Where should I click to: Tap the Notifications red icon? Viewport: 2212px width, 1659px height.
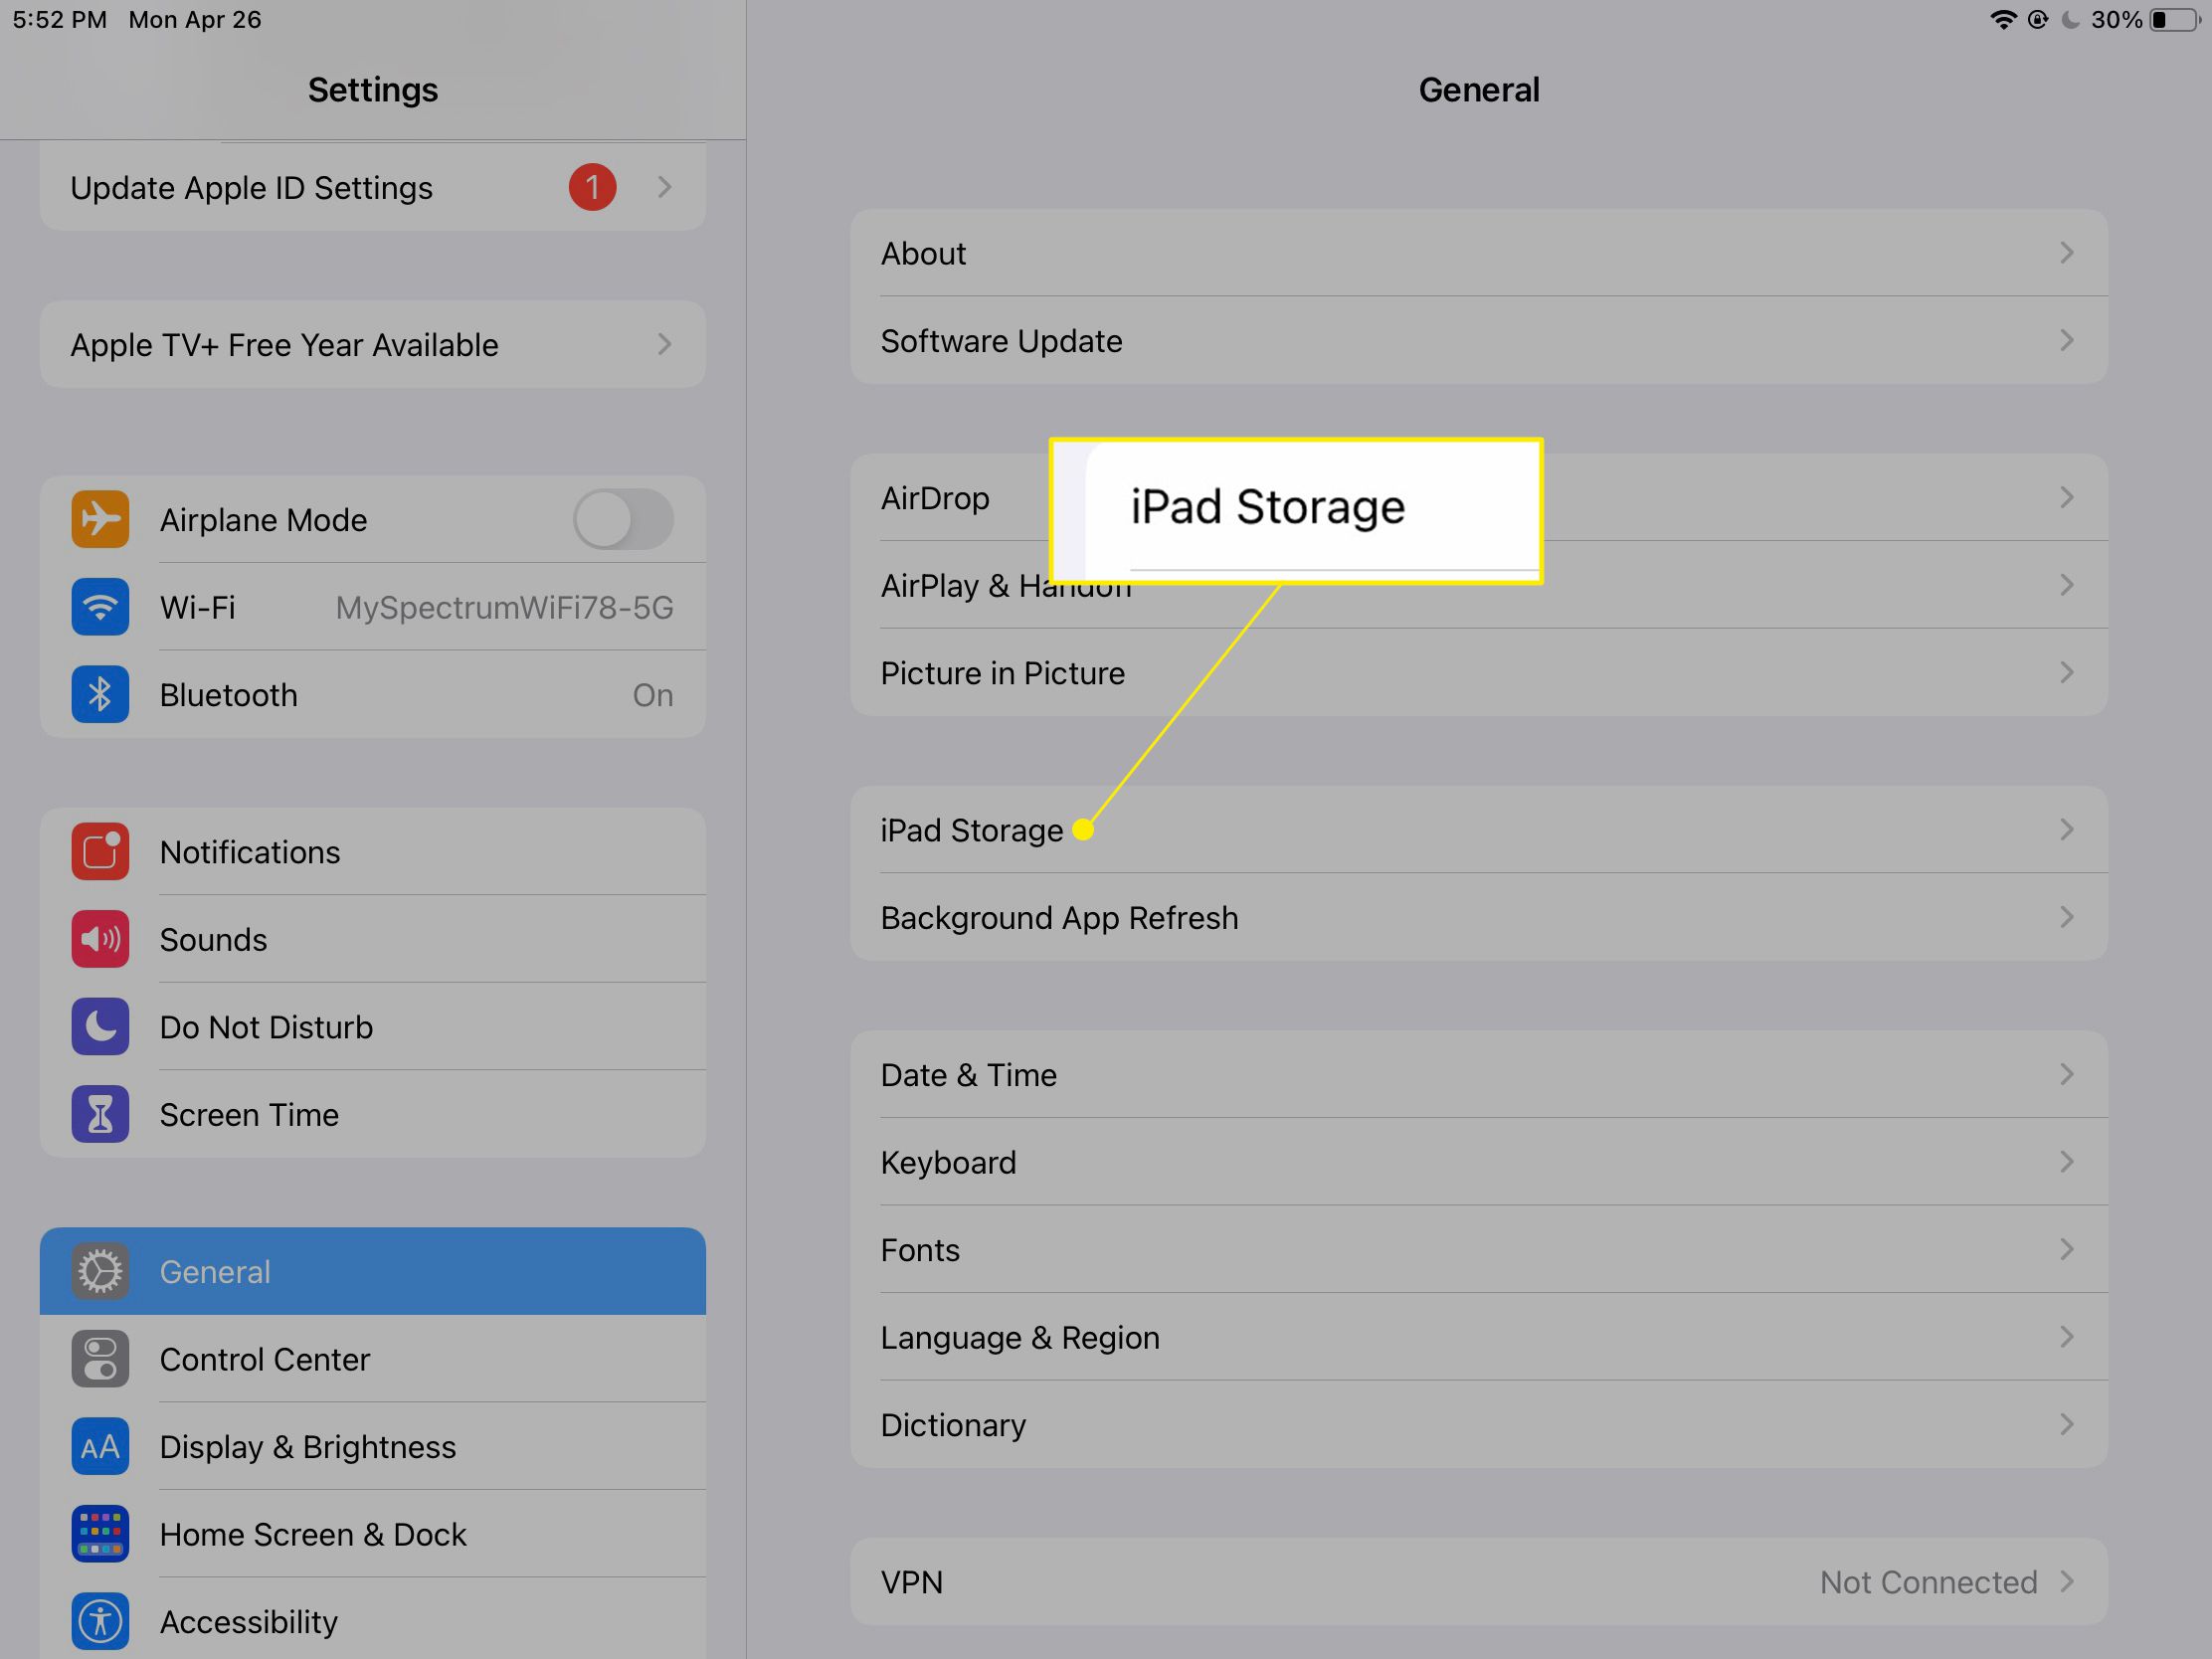100,851
